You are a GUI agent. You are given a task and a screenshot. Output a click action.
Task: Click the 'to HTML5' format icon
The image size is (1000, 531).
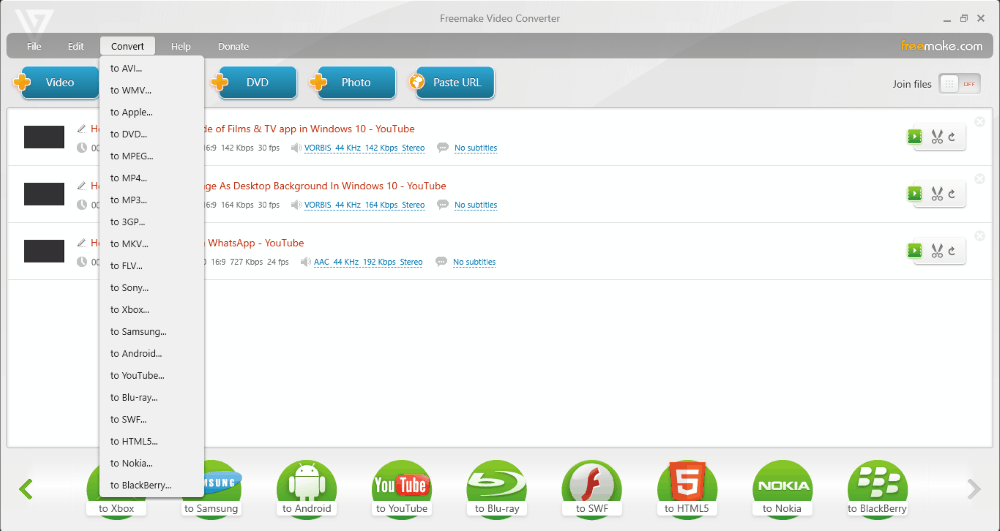click(x=687, y=488)
